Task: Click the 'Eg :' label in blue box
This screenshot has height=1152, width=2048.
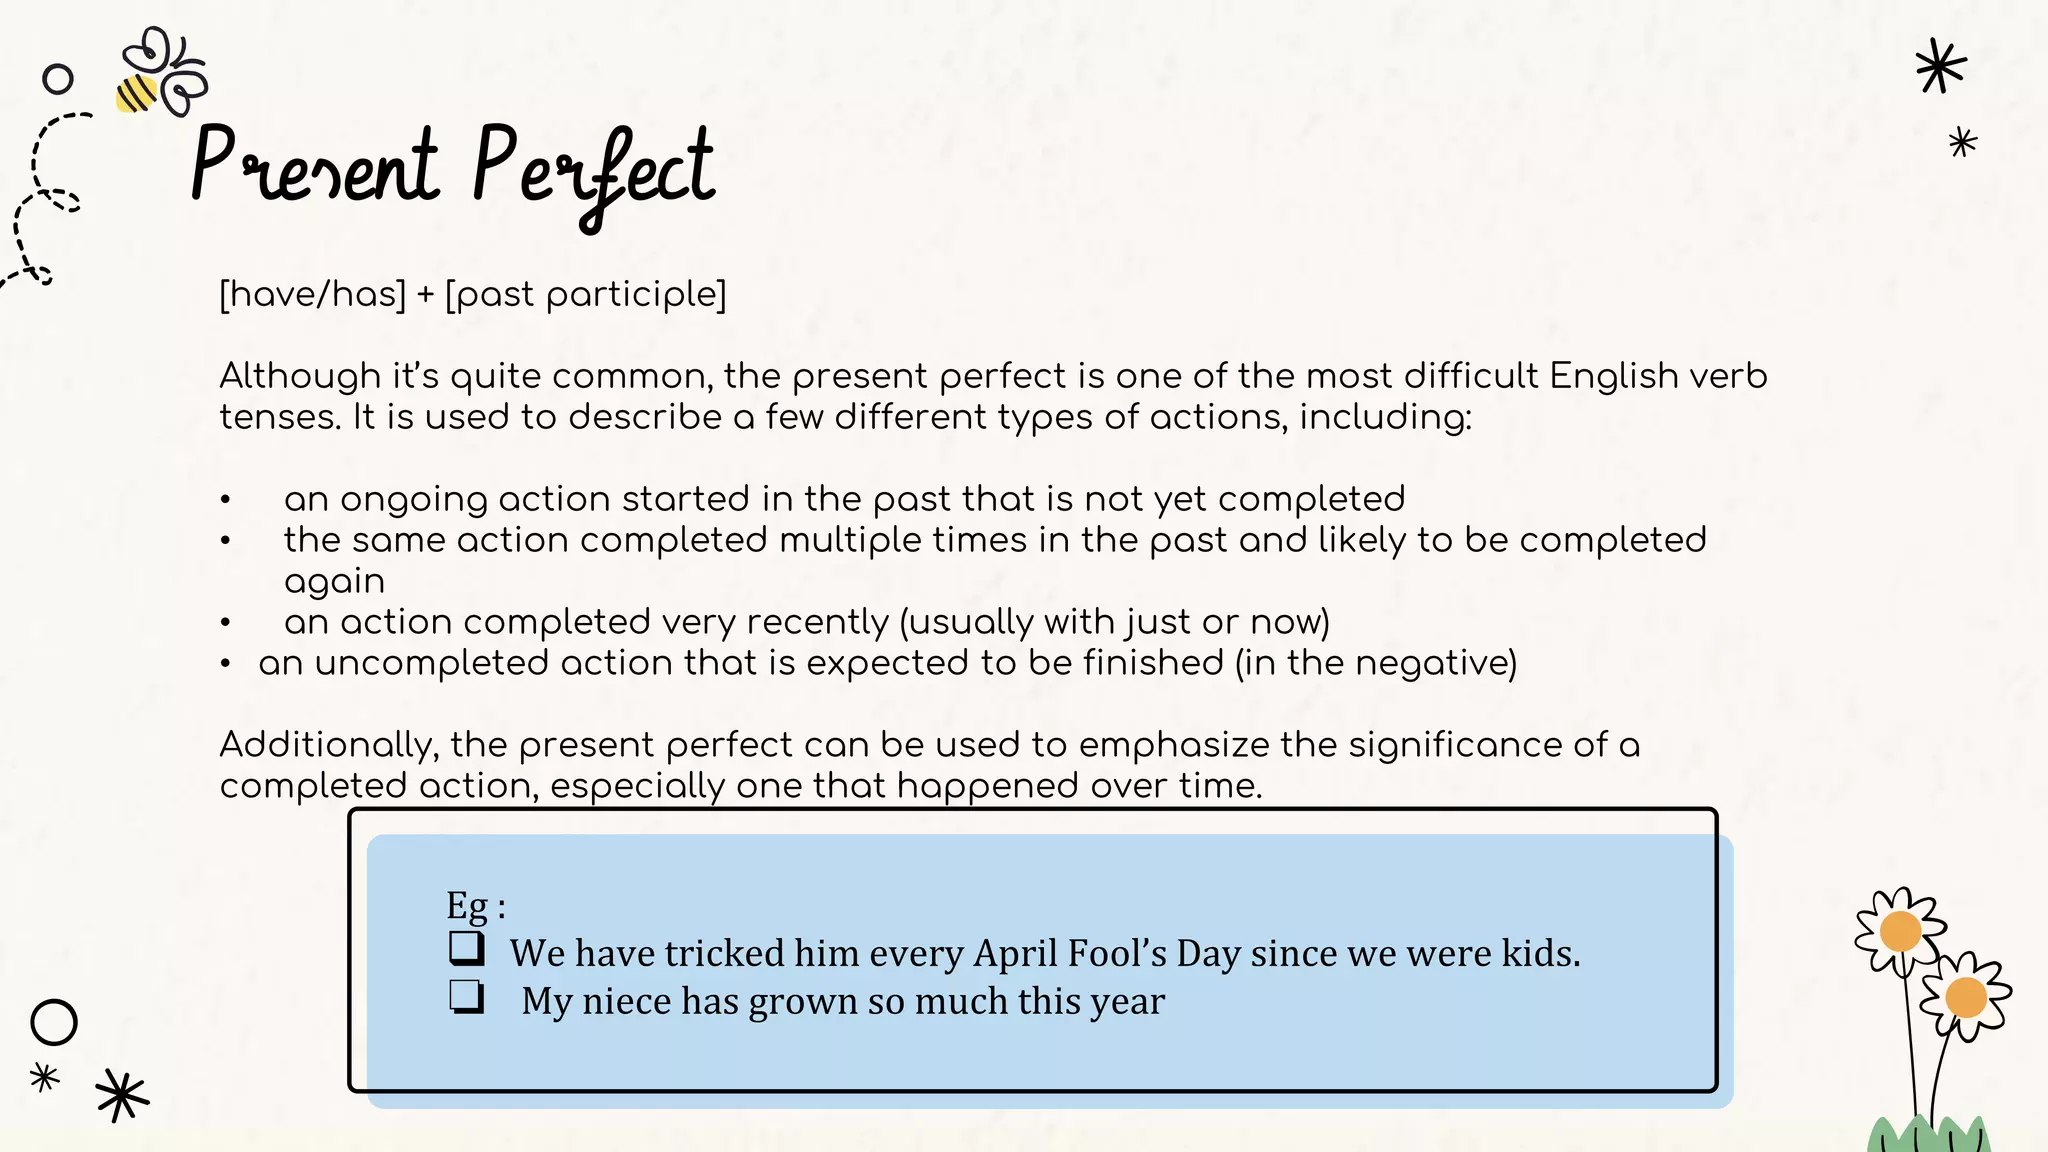Action: (475, 905)
